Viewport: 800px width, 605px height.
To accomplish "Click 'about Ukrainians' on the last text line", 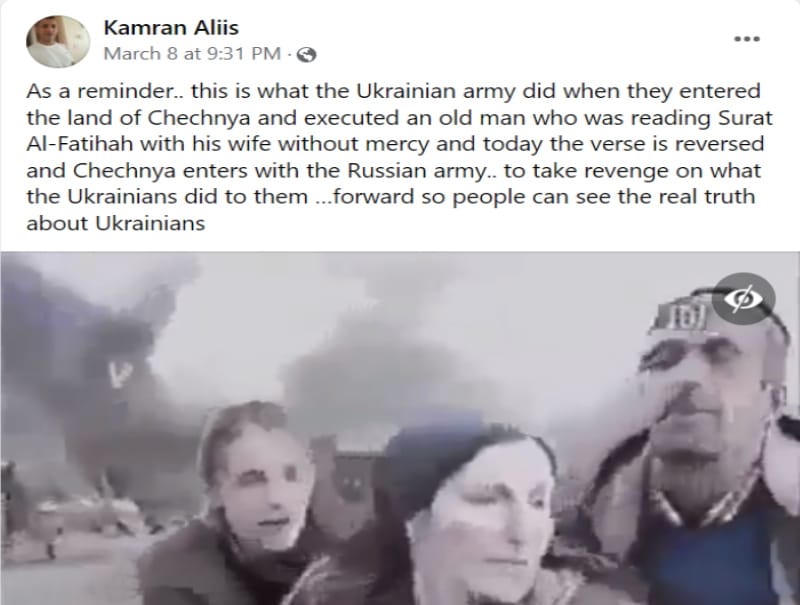I will (116, 223).
